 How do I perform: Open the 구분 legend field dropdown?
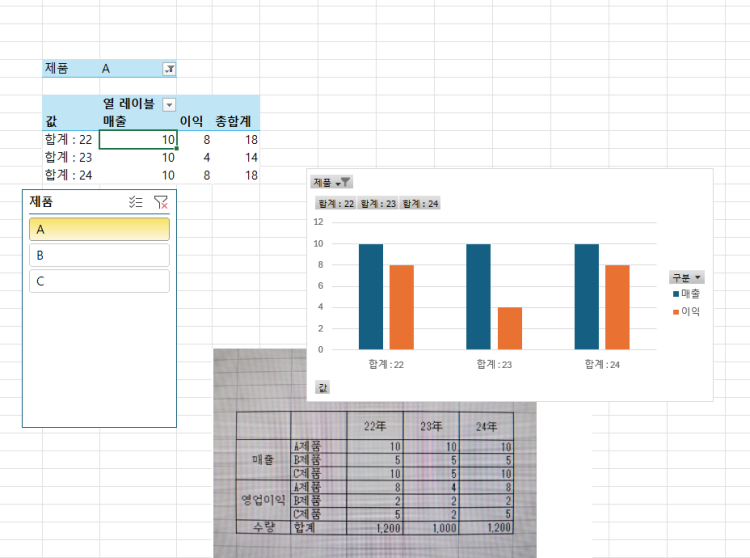(x=686, y=277)
